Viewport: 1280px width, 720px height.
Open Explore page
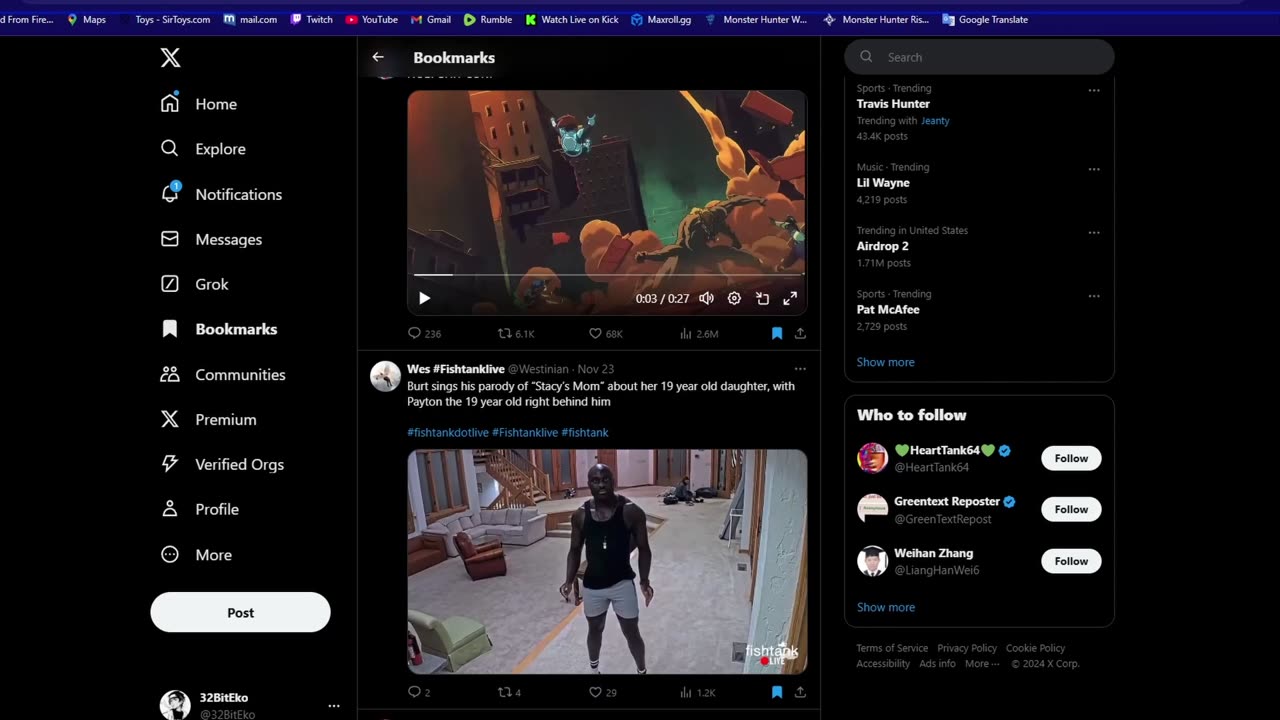pos(203,149)
